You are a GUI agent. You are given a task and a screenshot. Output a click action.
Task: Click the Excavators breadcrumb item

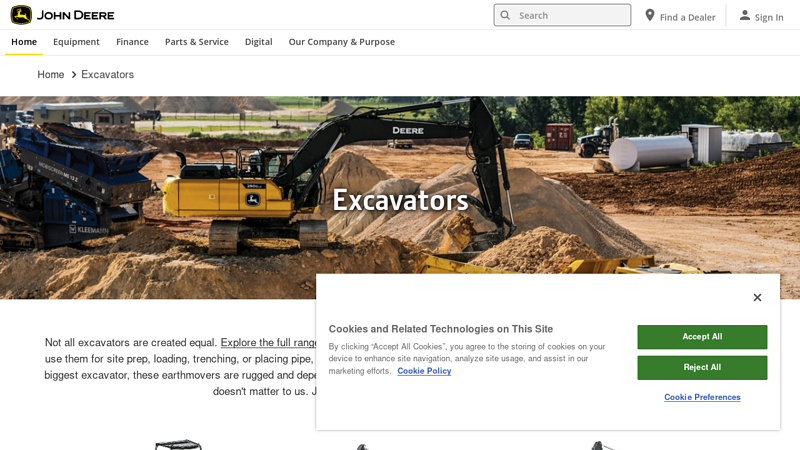tap(107, 74)
